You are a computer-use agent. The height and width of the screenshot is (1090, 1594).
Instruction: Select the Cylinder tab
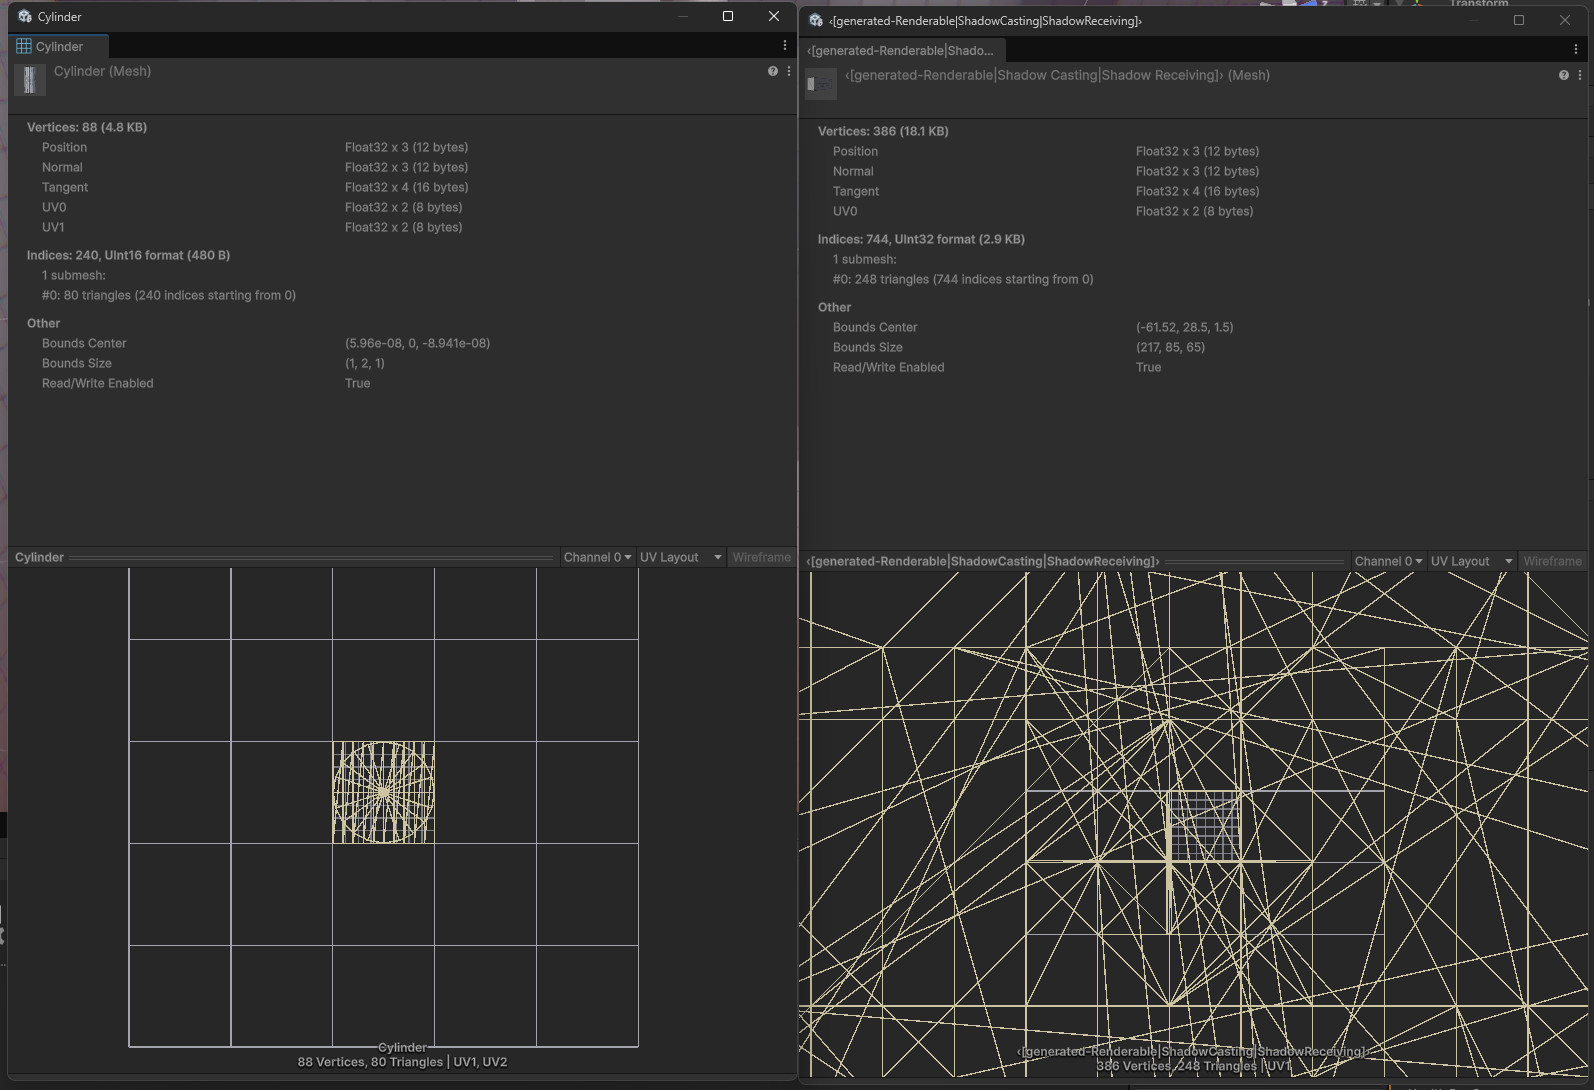point(59,46)
